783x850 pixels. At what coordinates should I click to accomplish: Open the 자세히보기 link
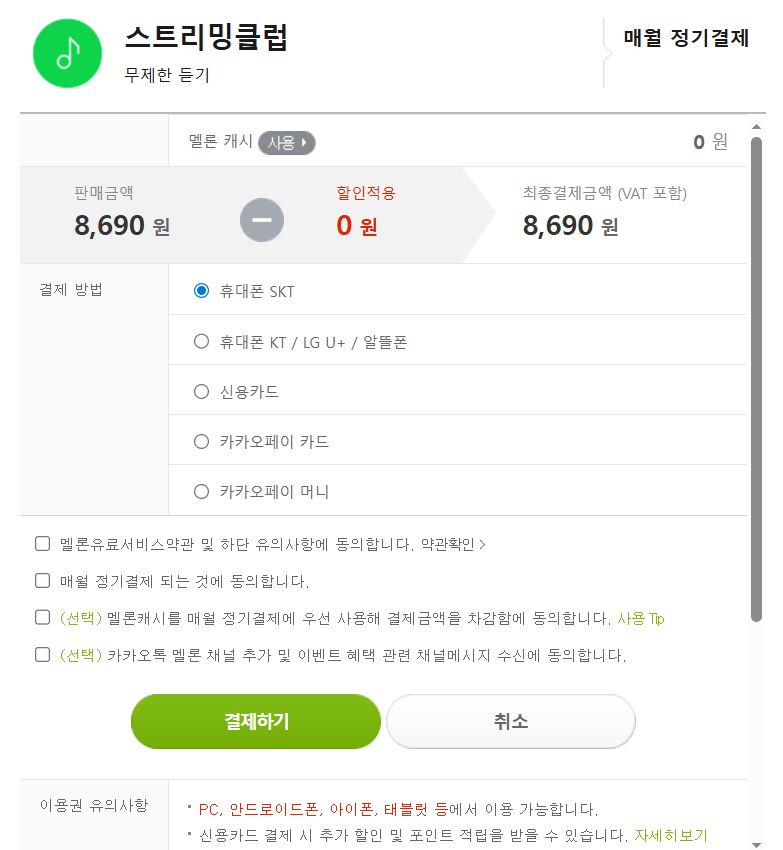pyautogui.click(x=670, y=835)
